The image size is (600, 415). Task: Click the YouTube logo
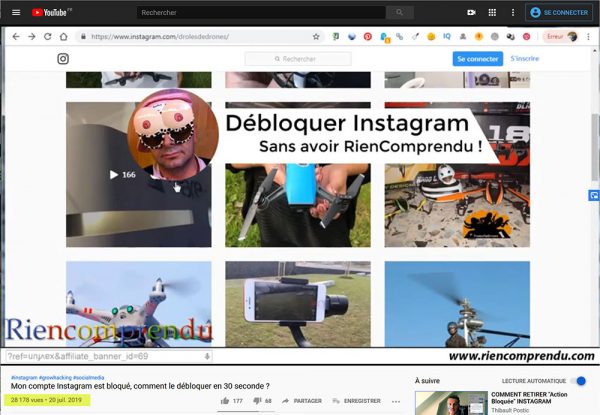50,13
